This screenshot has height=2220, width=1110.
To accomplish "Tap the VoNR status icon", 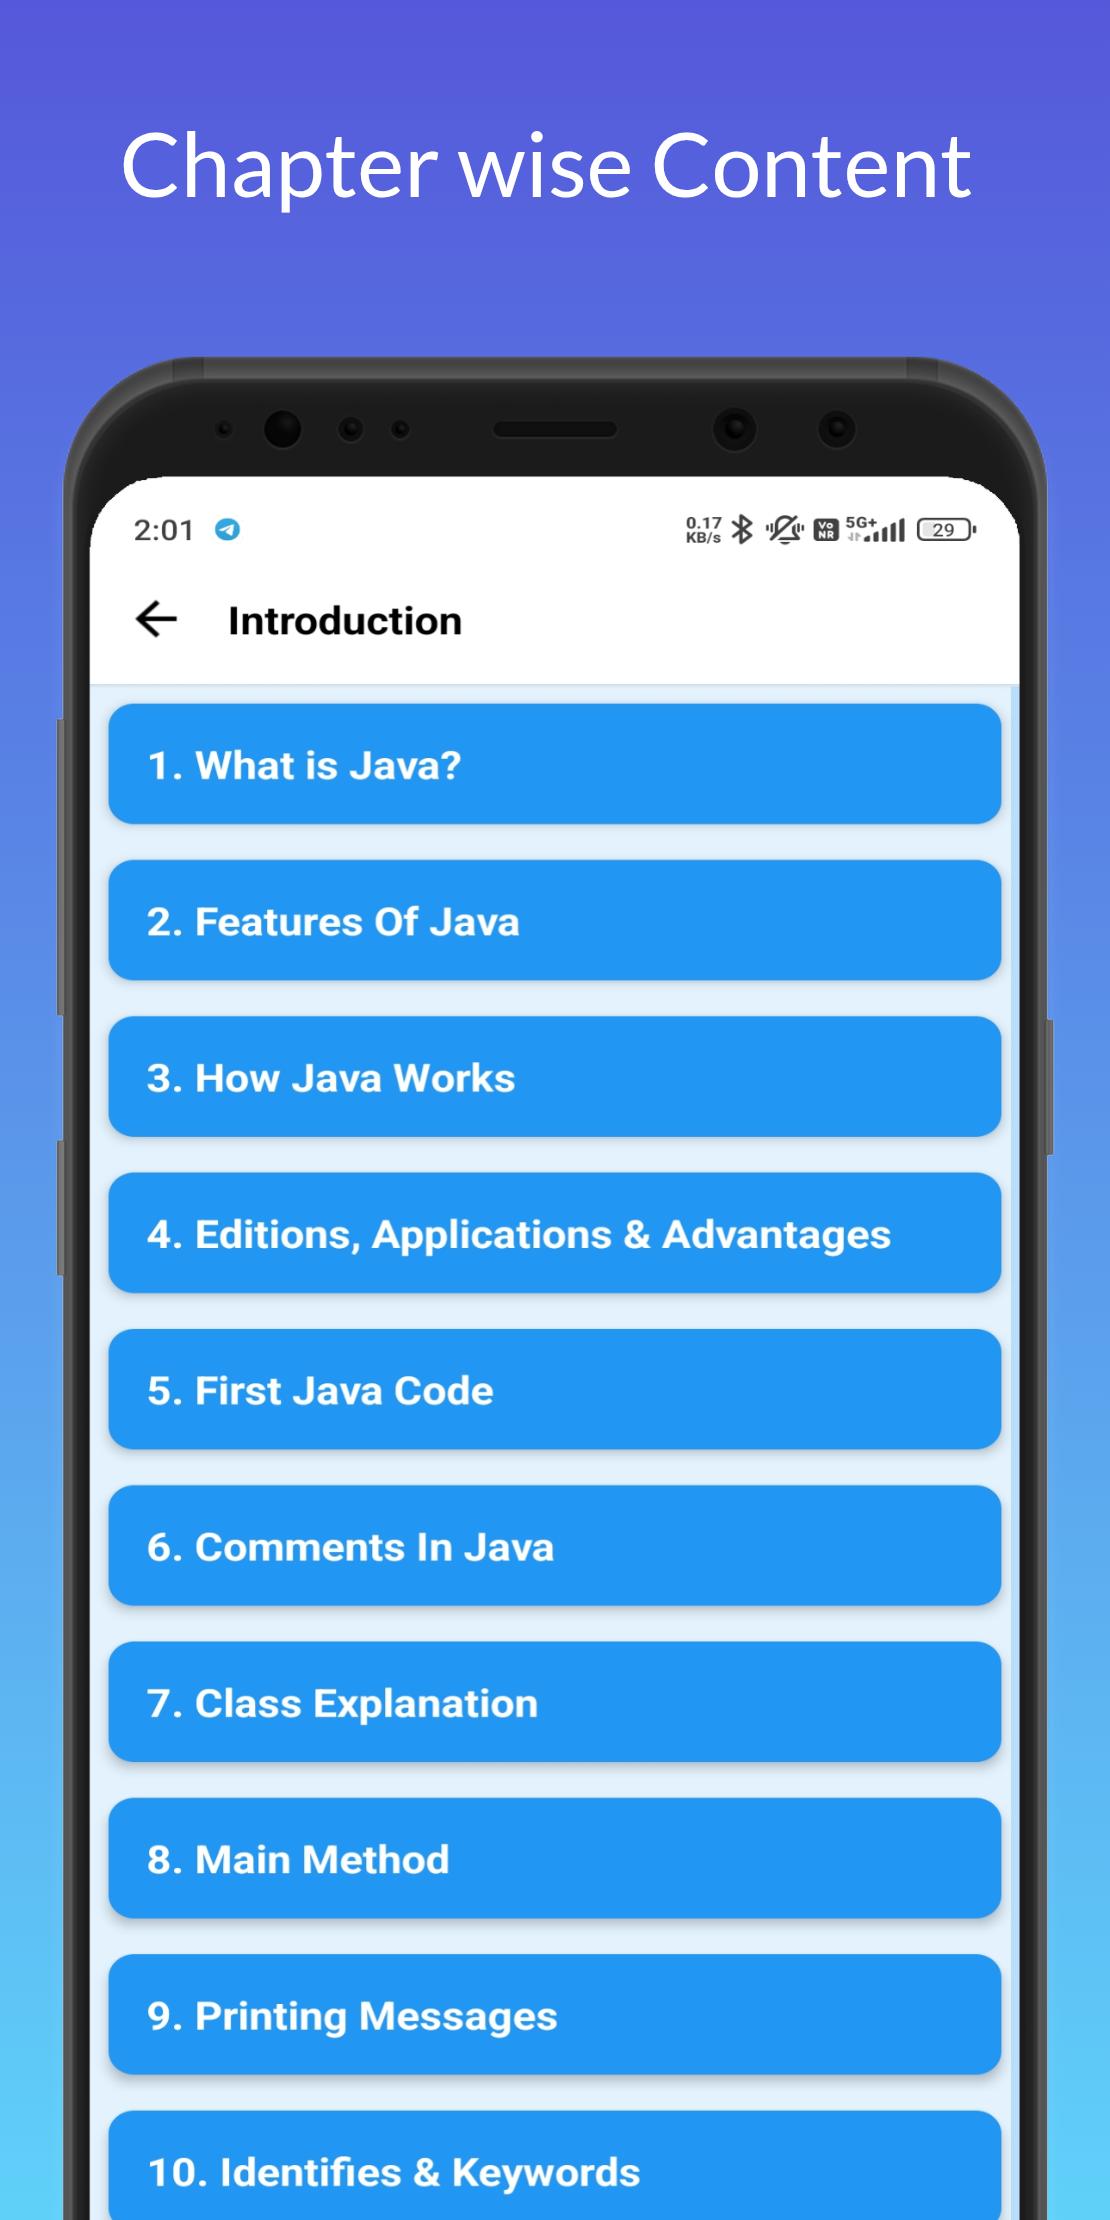I will [826, 530].
